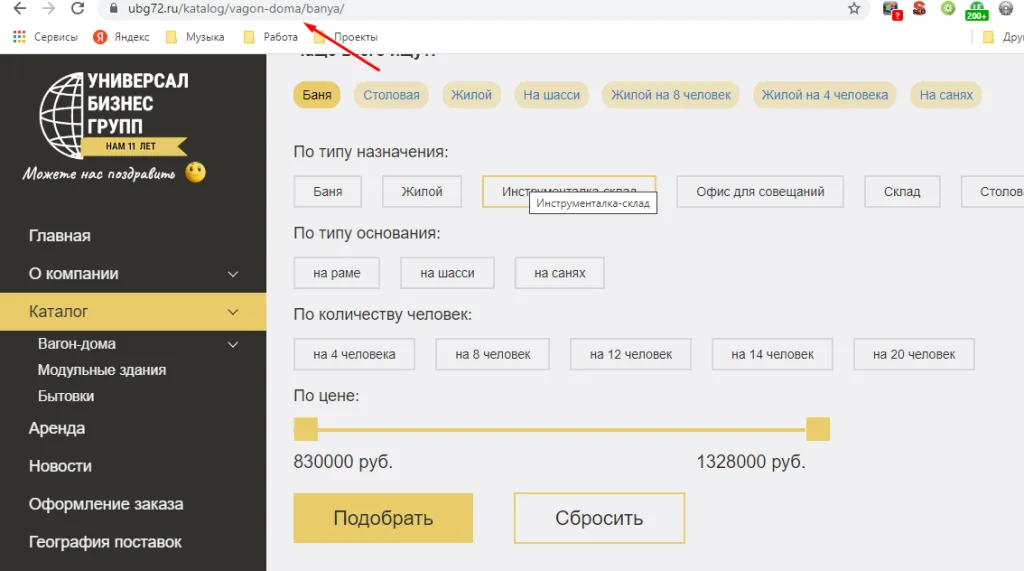
Task: Select the Жилой на 8 человек tag
Action: click(x=671, y=95)
